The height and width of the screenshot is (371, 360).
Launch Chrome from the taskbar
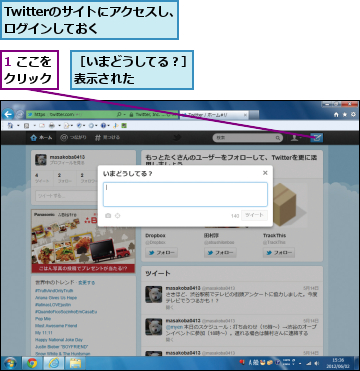coord(32,363)
